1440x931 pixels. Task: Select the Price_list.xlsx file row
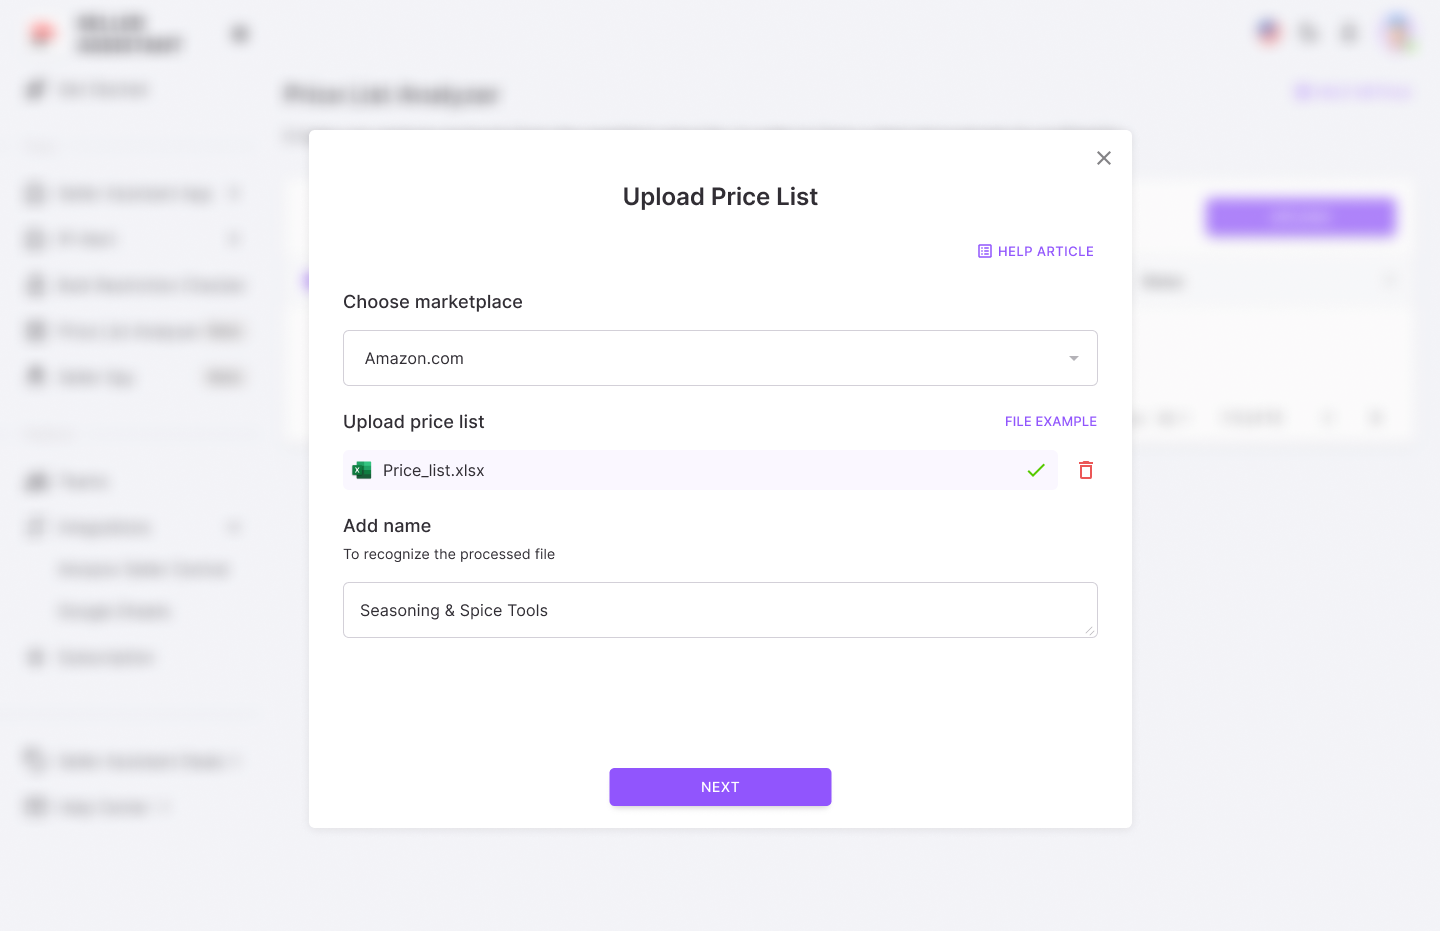tap(700, 470)
